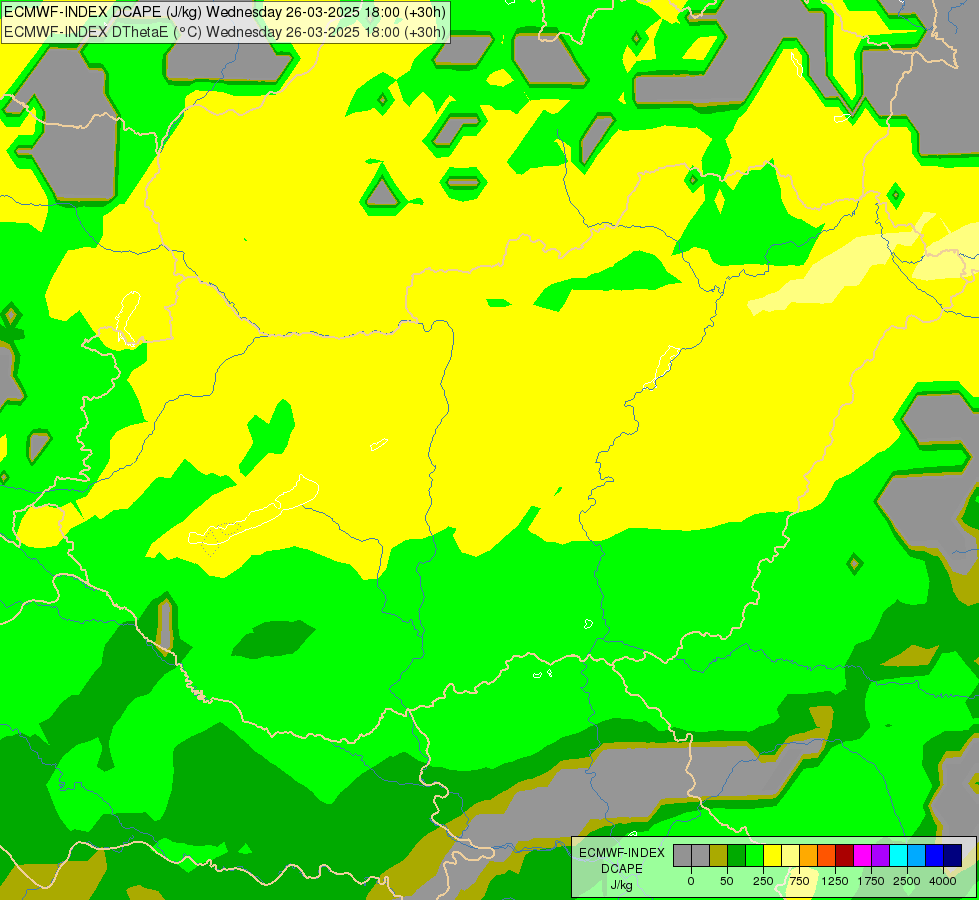Click the '0' tick value in the legend
This screenshot has height=900, width=979.
691,881
